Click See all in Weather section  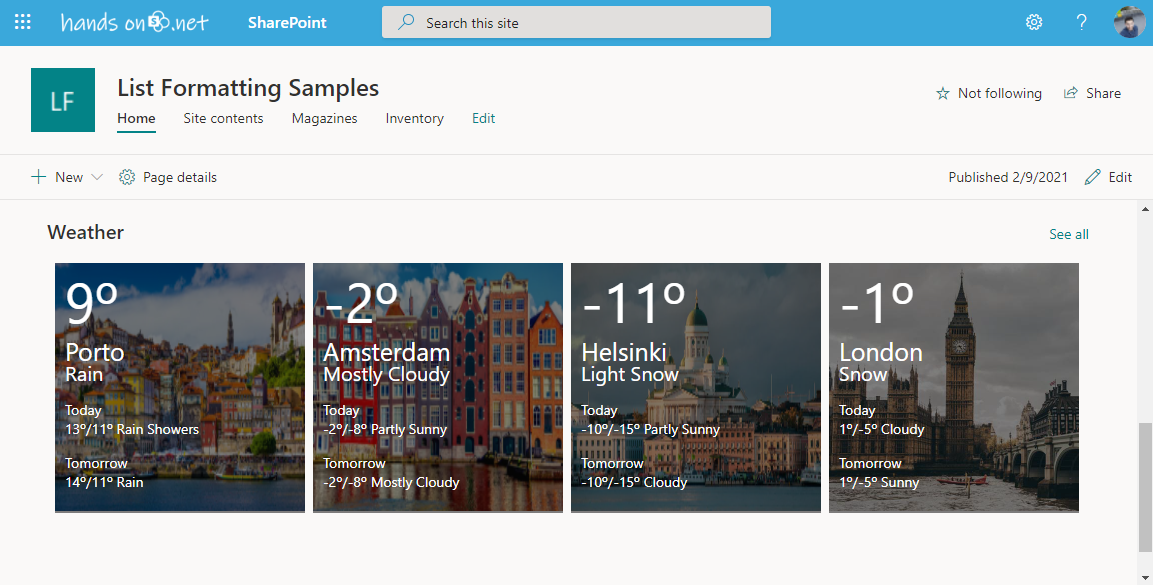pyautogui.click(x=1068, y=234)
